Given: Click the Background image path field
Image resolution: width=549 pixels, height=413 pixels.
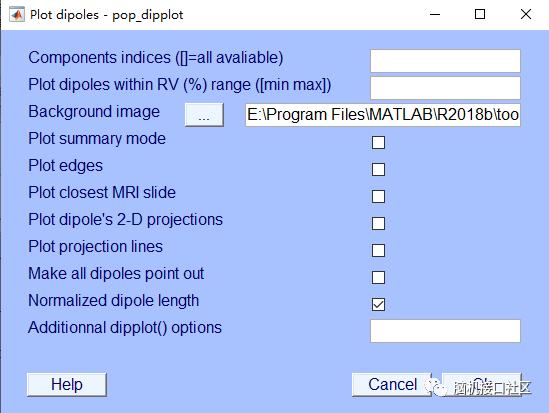Looking at the screenshot, I should pyautogui.click(x=383, y=115).
